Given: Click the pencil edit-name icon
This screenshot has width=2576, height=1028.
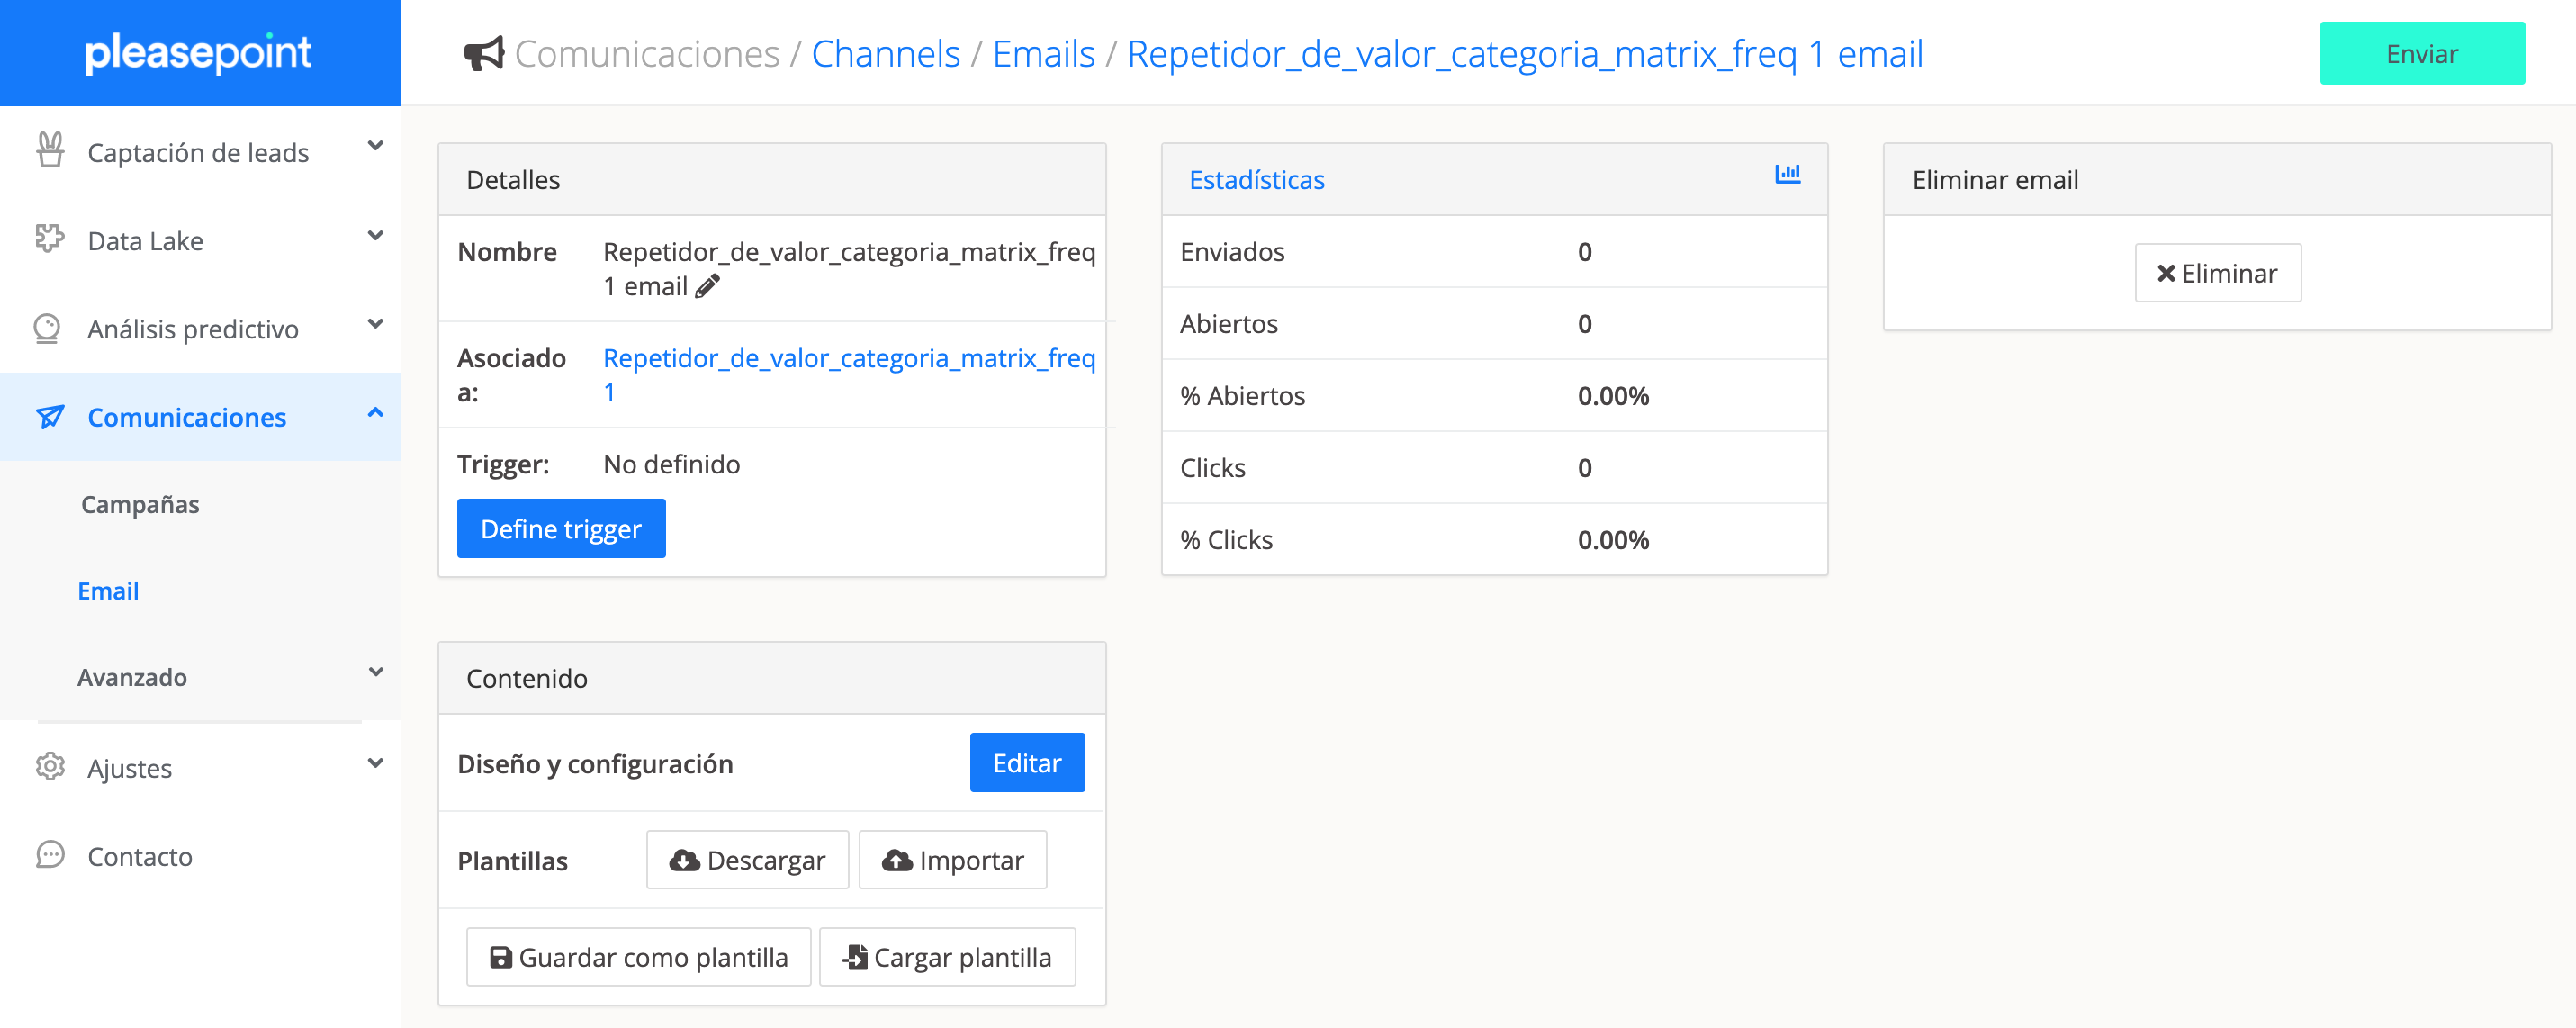Looking at the screenshot, I should 707,287.
